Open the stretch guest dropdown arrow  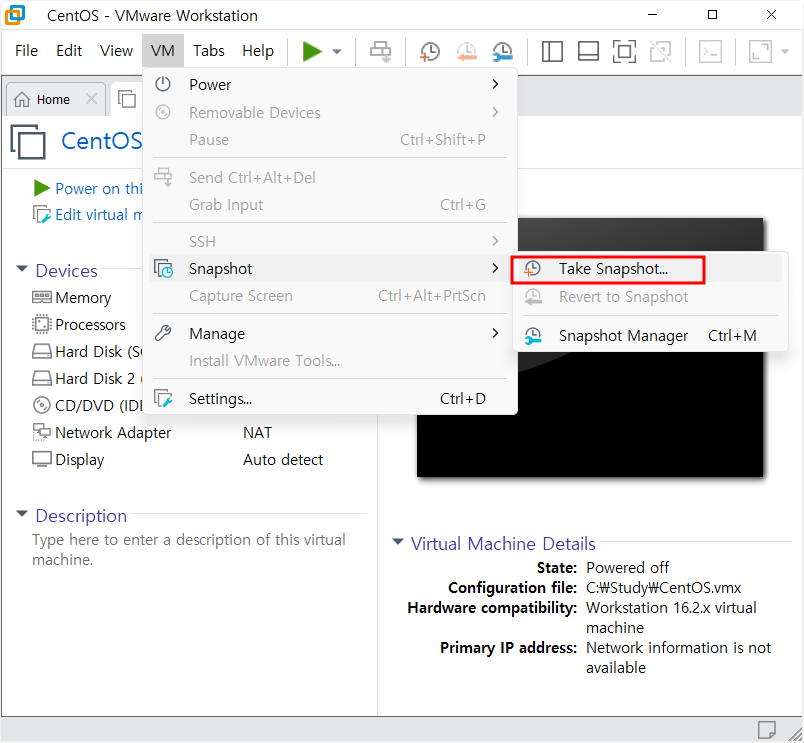tap(785, 51)
